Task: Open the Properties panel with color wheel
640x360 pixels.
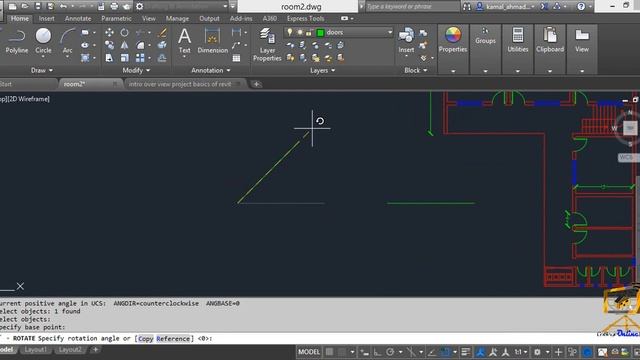Action: pos(453,40)
